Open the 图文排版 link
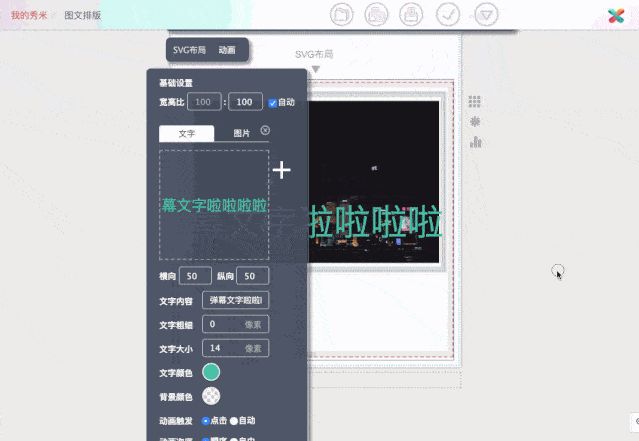Image resolution: width=639 pixels, height=441 pixels. pyautogui.click(x=83, y=15)
